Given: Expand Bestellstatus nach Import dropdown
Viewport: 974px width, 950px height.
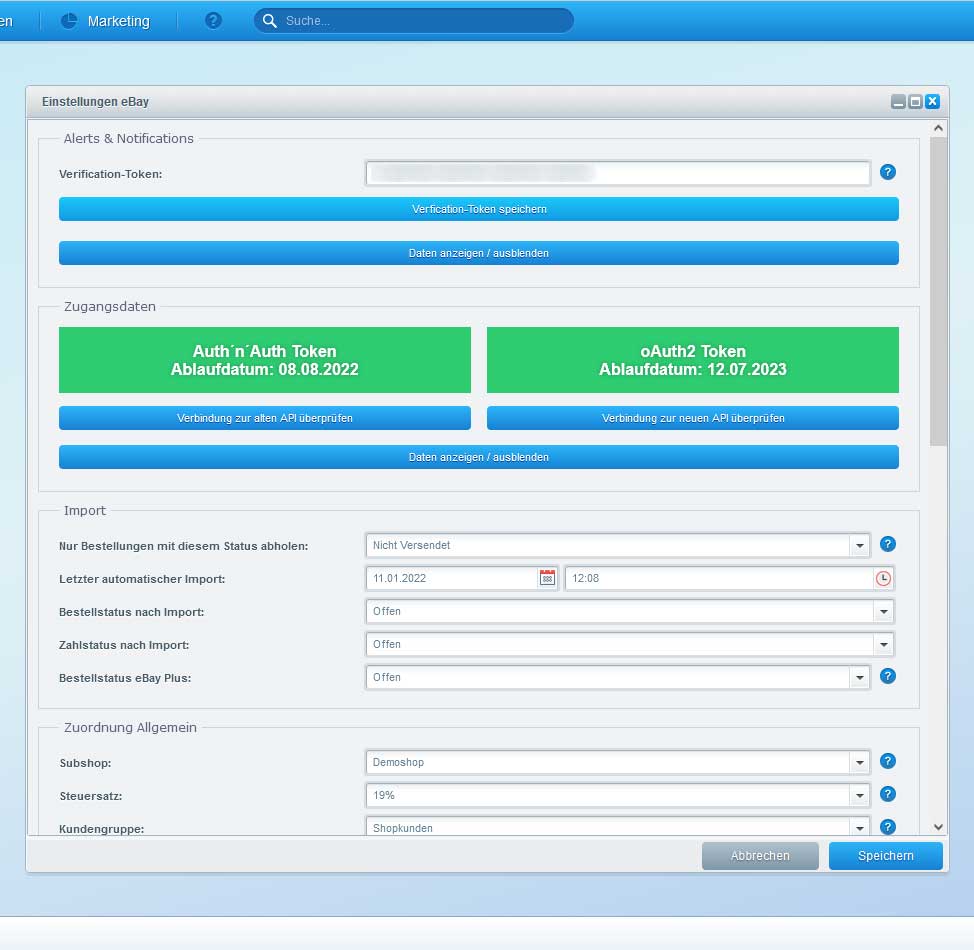Looking at the screenshot, I should click(883, 611).
